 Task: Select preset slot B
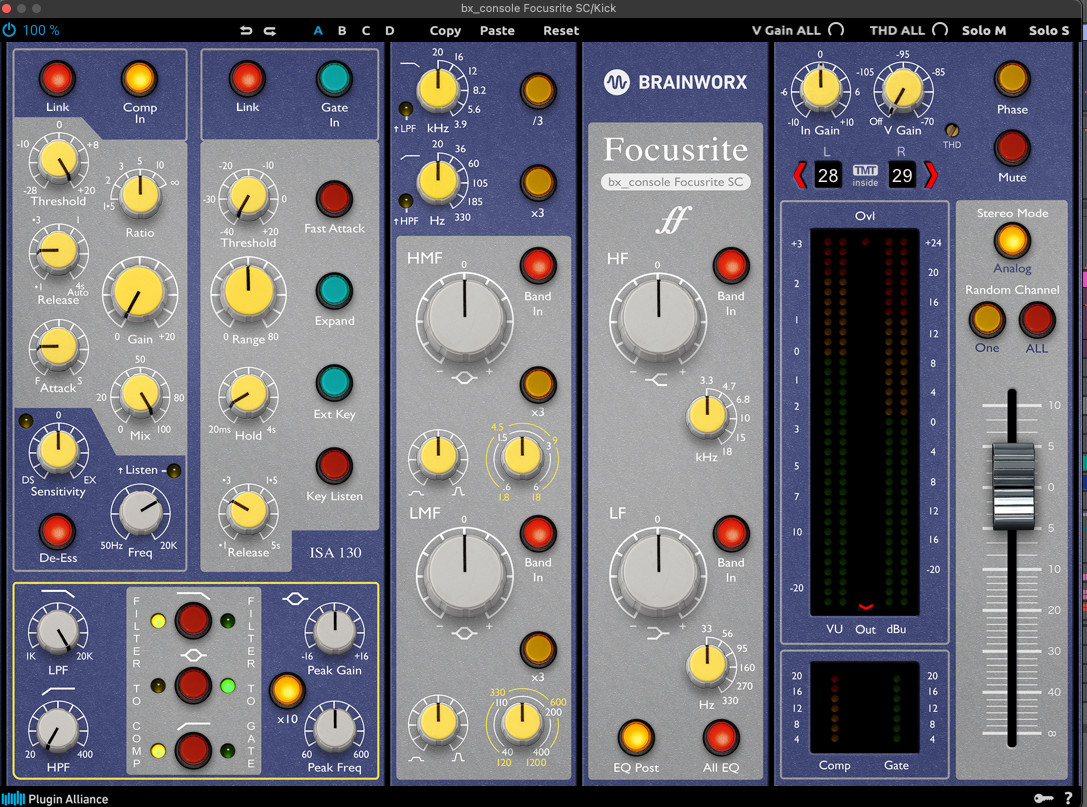342,31
